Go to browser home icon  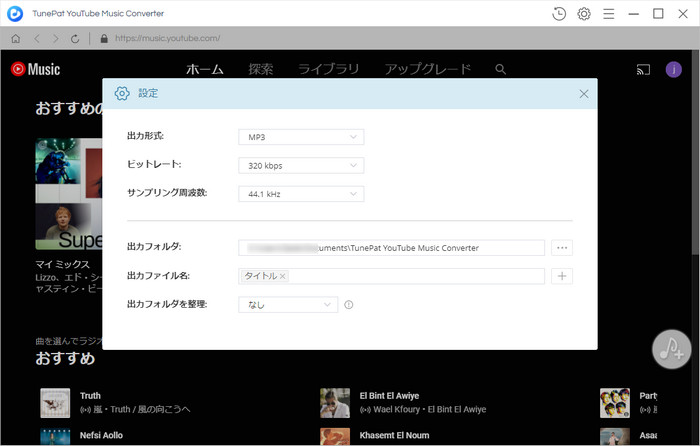(16, 39)
